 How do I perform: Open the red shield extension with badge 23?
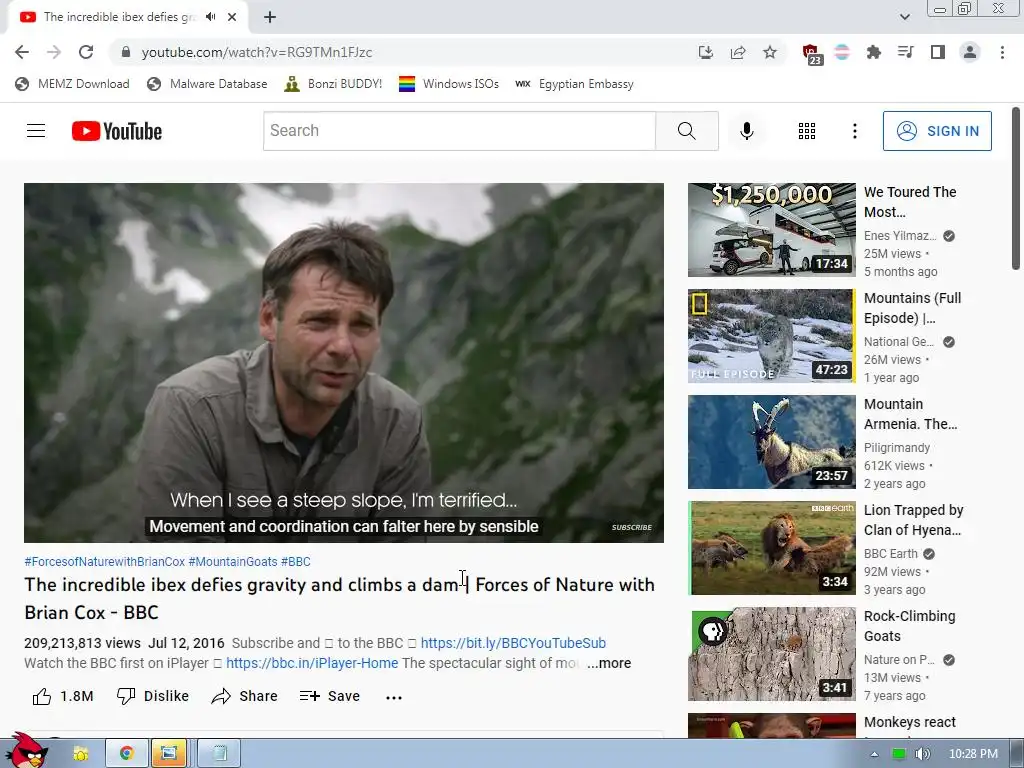pos(812,54)
